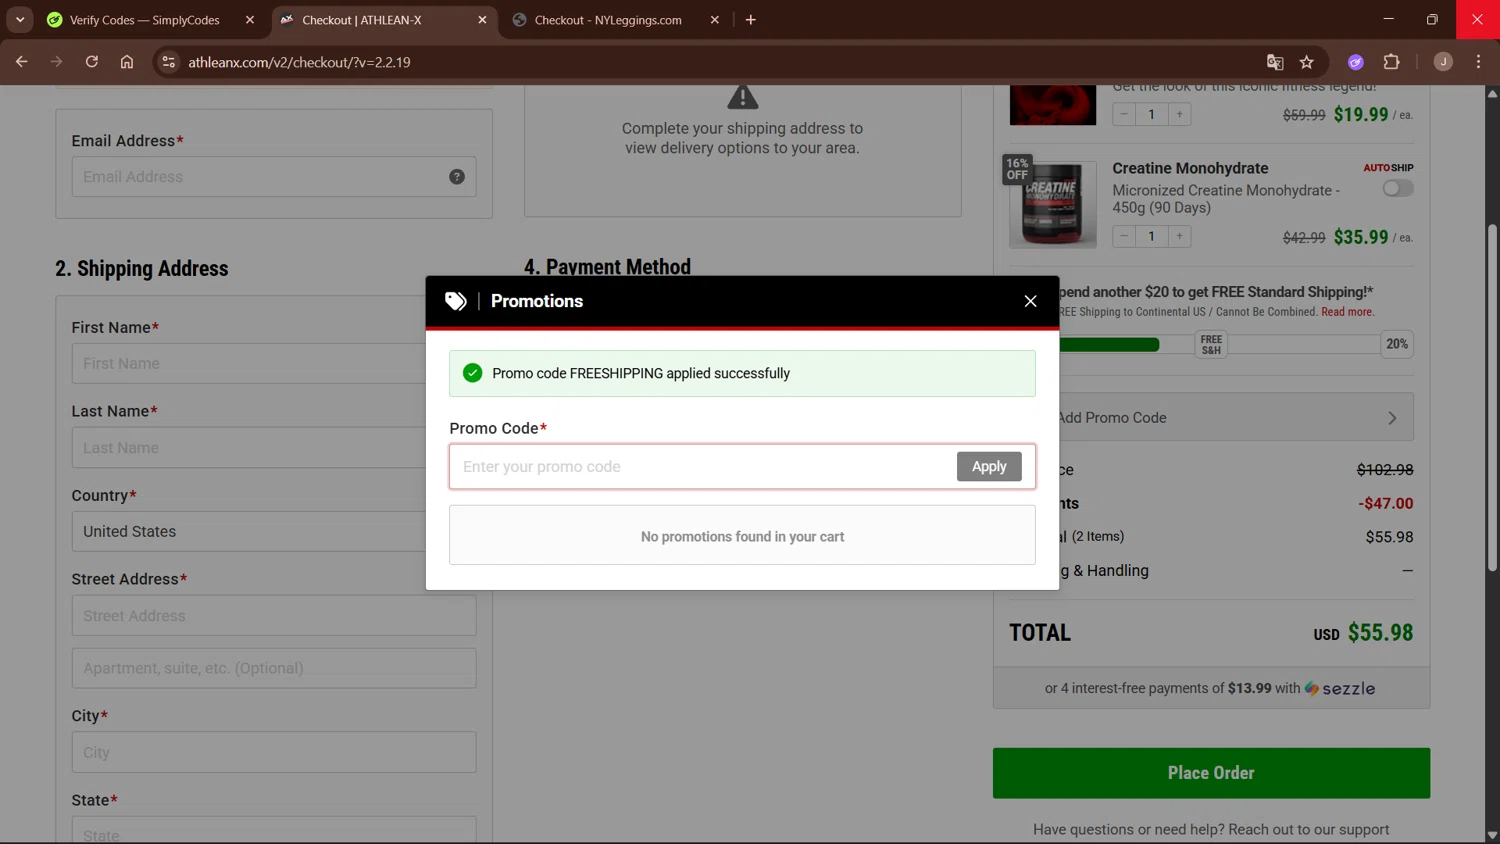Click the page vertical scrollbar
The width and height of the screenshot is (1500, 844).
coord(1492,398)
